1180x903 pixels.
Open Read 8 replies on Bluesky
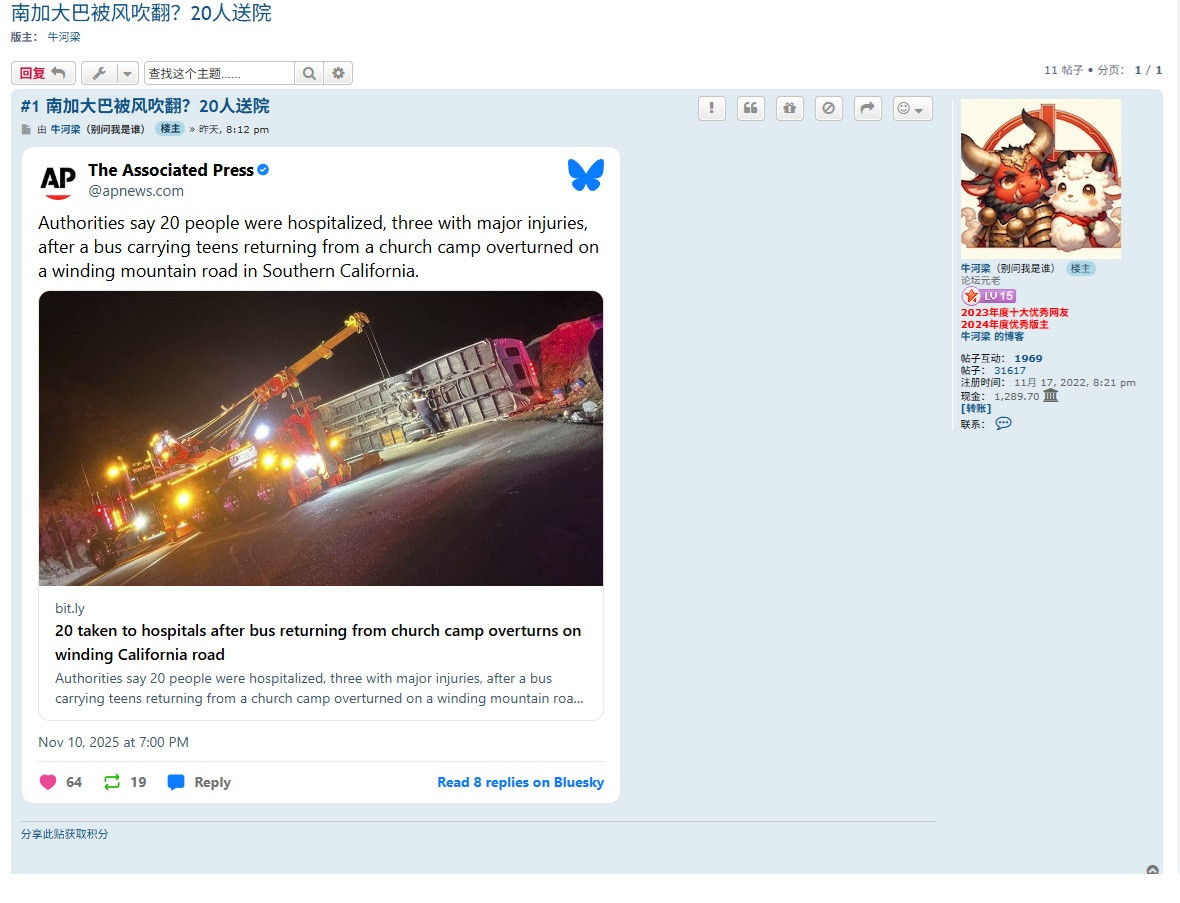click(521, 782)
